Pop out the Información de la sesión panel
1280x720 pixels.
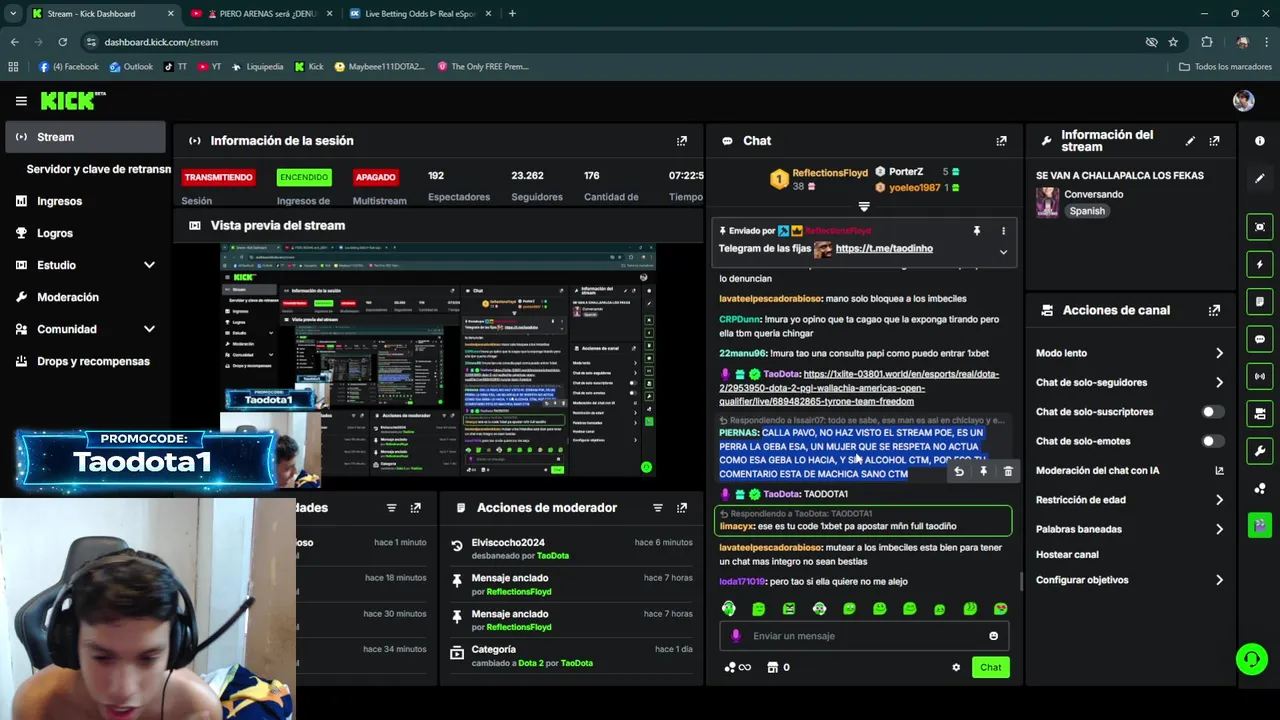[682, 141]
